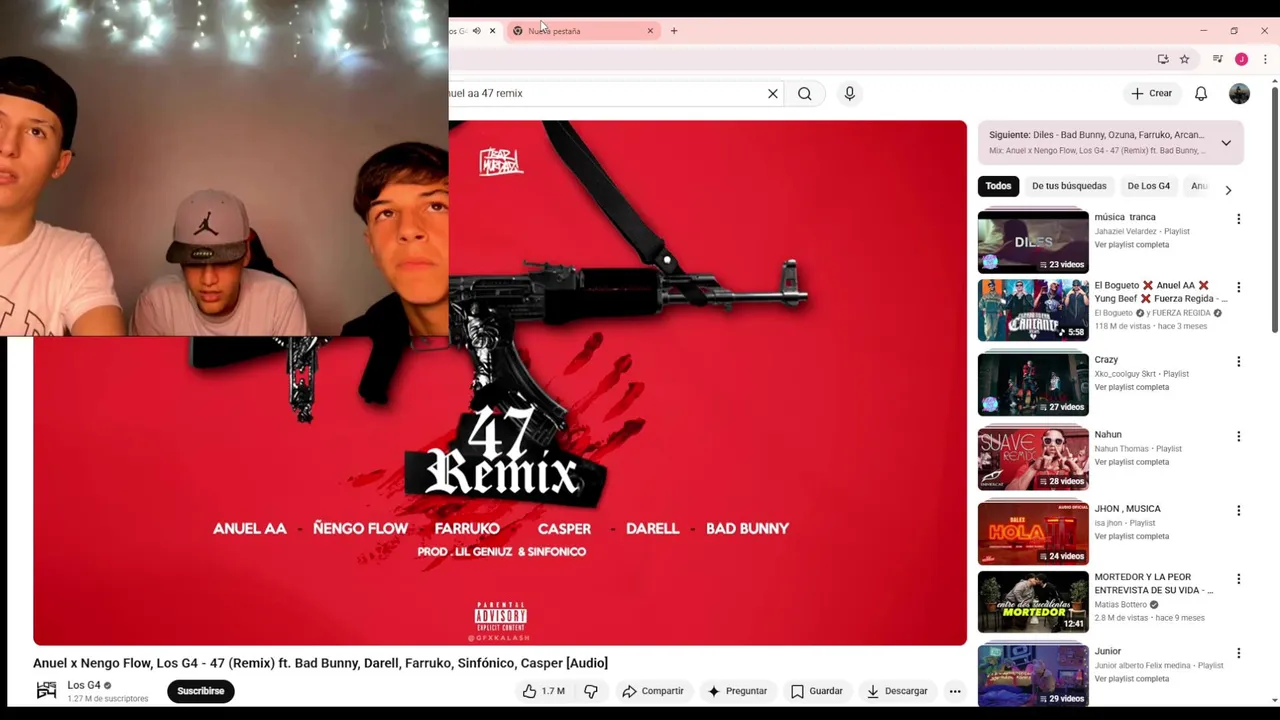
Task: Open música tranca playlist thumbnail
Action: click(x=1033, y=241)
